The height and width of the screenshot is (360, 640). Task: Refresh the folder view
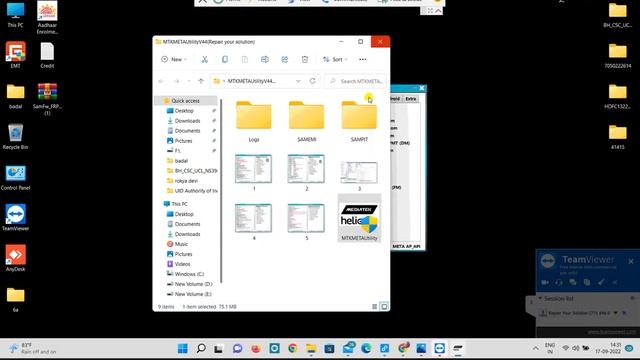pos(313,81)
